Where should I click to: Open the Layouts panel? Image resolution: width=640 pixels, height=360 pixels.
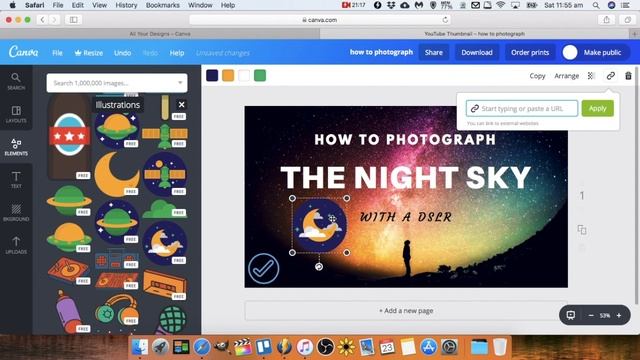(16, 114)
